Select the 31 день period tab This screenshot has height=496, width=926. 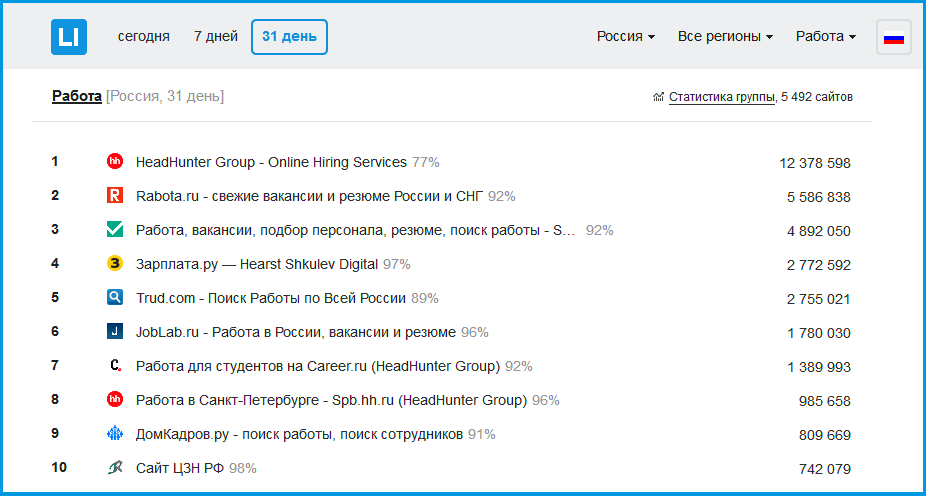coord(289,37)
